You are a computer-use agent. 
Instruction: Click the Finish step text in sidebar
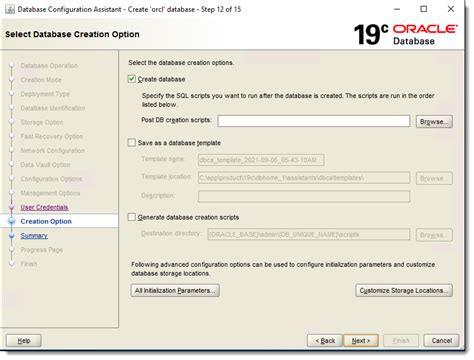29,264
